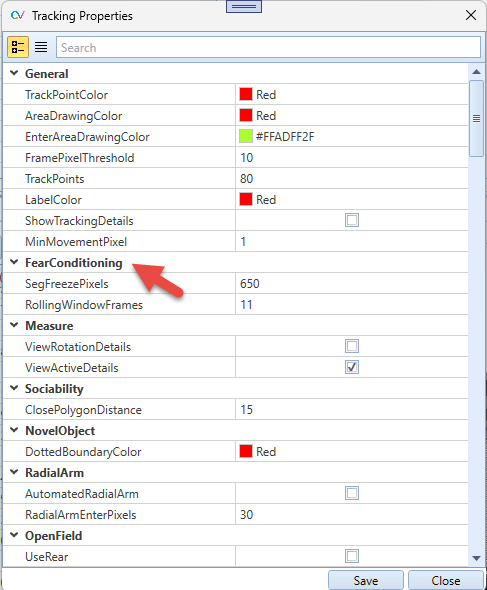The image size is (487, 590).
Task: Edit RadialArmEnterPixels value 30
Action: pyautogui.click(x=352, y=515)
